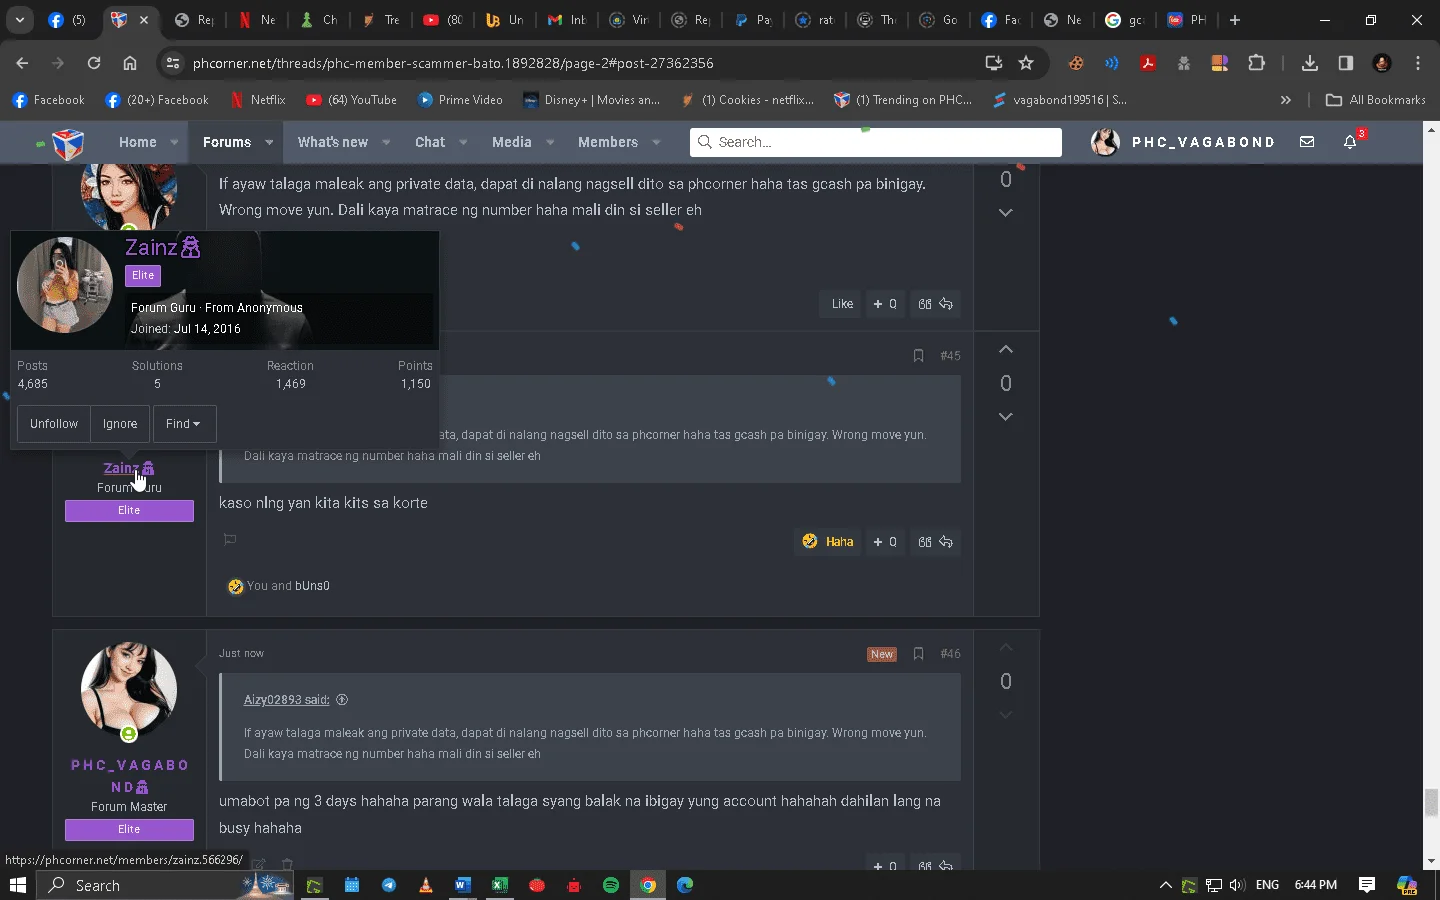The width and height of the screenshot is (1440, 900).
Task: Jump to the quoted Aizy02893 post arrow
Action: click(342, 700)
